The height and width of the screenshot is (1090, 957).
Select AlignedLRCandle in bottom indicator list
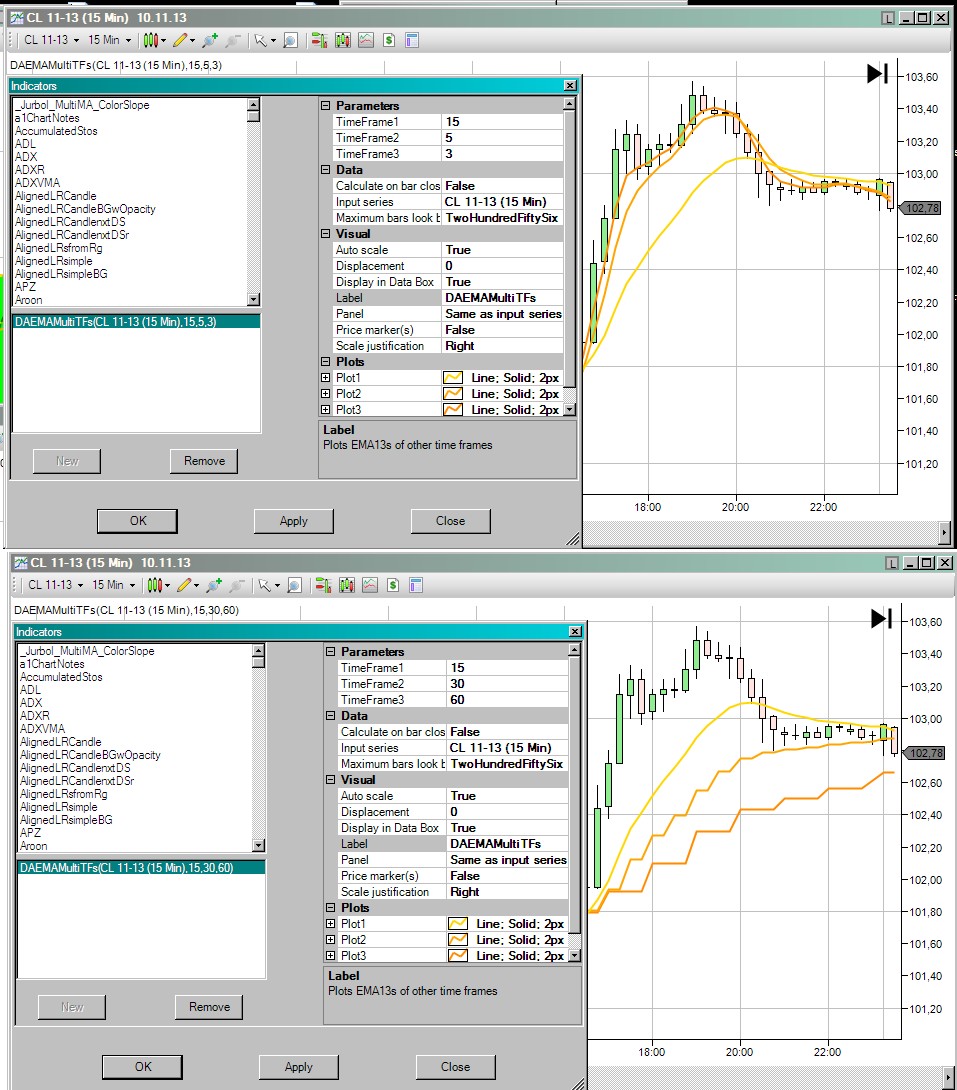[x=60, y=742]
